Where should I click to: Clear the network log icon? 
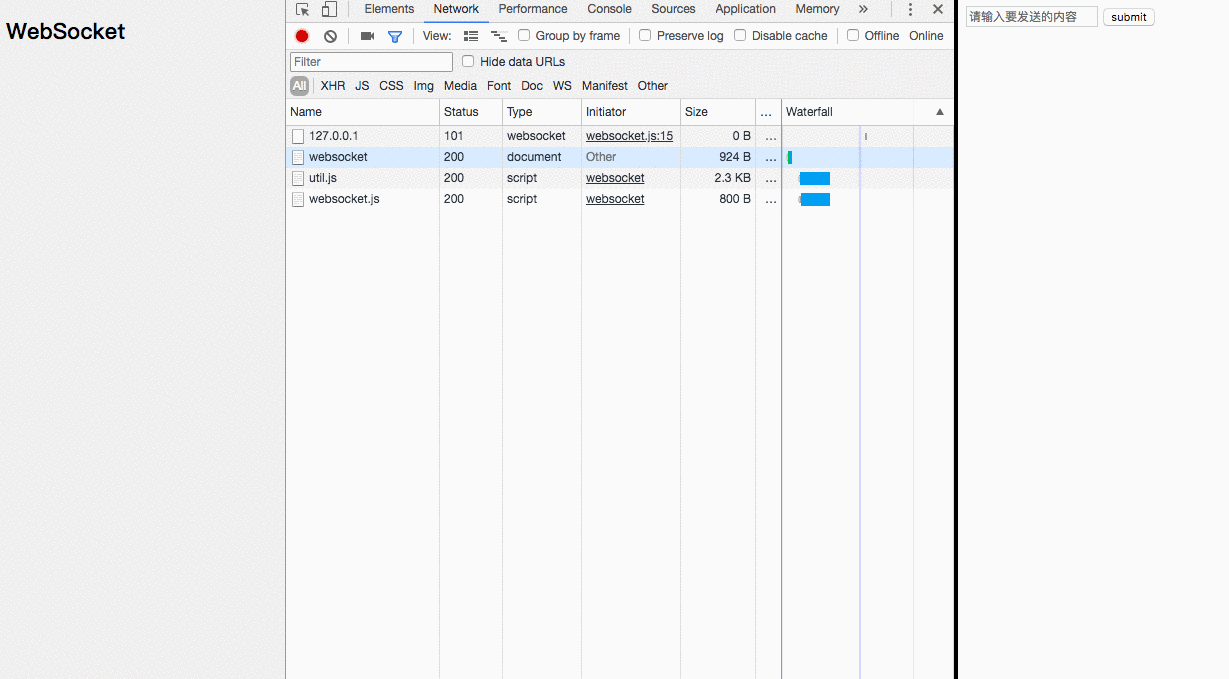(331, 36)
